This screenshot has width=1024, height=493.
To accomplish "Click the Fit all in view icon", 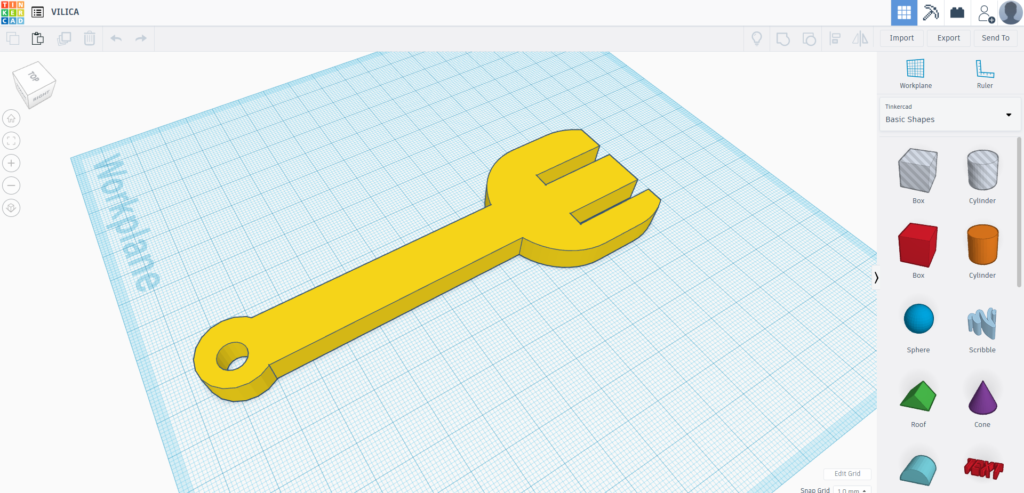I will point(12,140).
